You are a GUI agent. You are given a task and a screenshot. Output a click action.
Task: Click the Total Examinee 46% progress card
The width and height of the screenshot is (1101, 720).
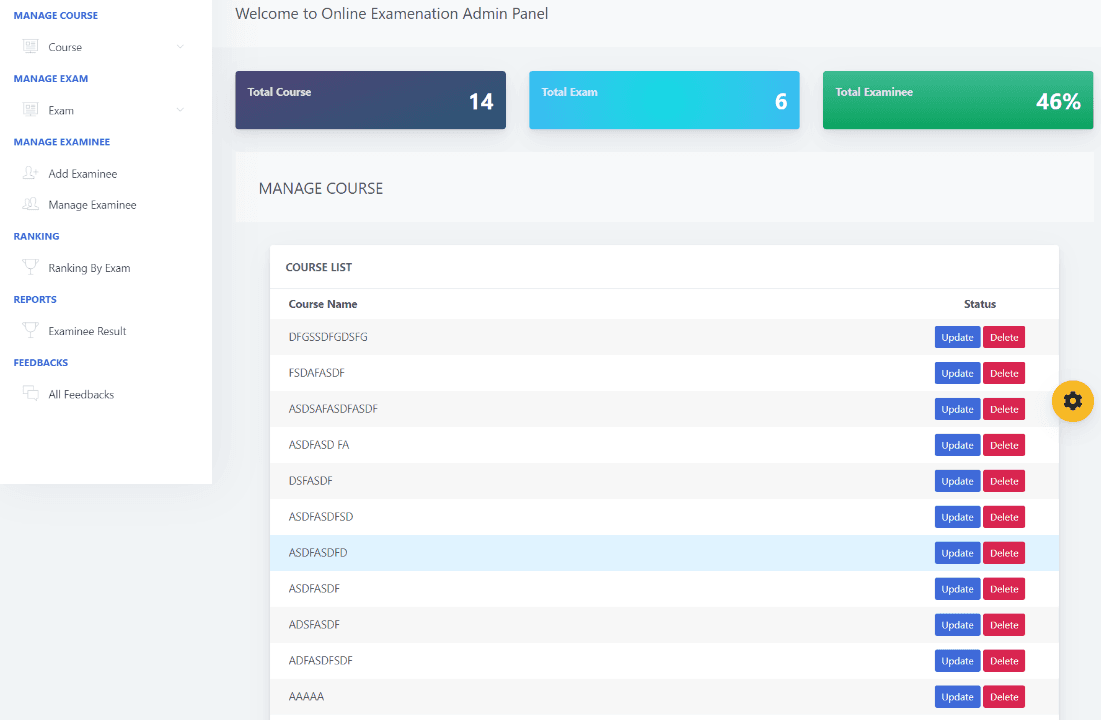(957, 100)
